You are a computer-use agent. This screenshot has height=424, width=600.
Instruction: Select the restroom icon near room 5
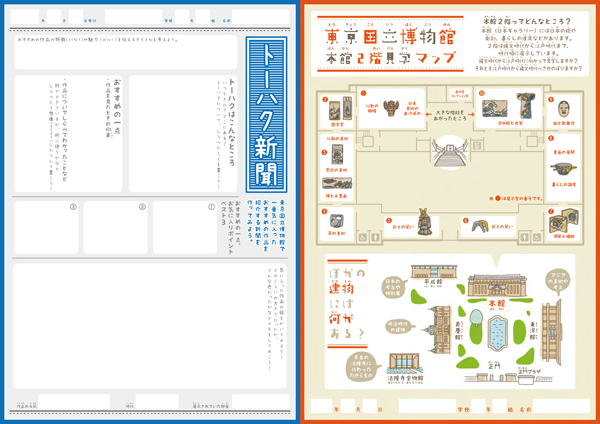coord(376,238)
